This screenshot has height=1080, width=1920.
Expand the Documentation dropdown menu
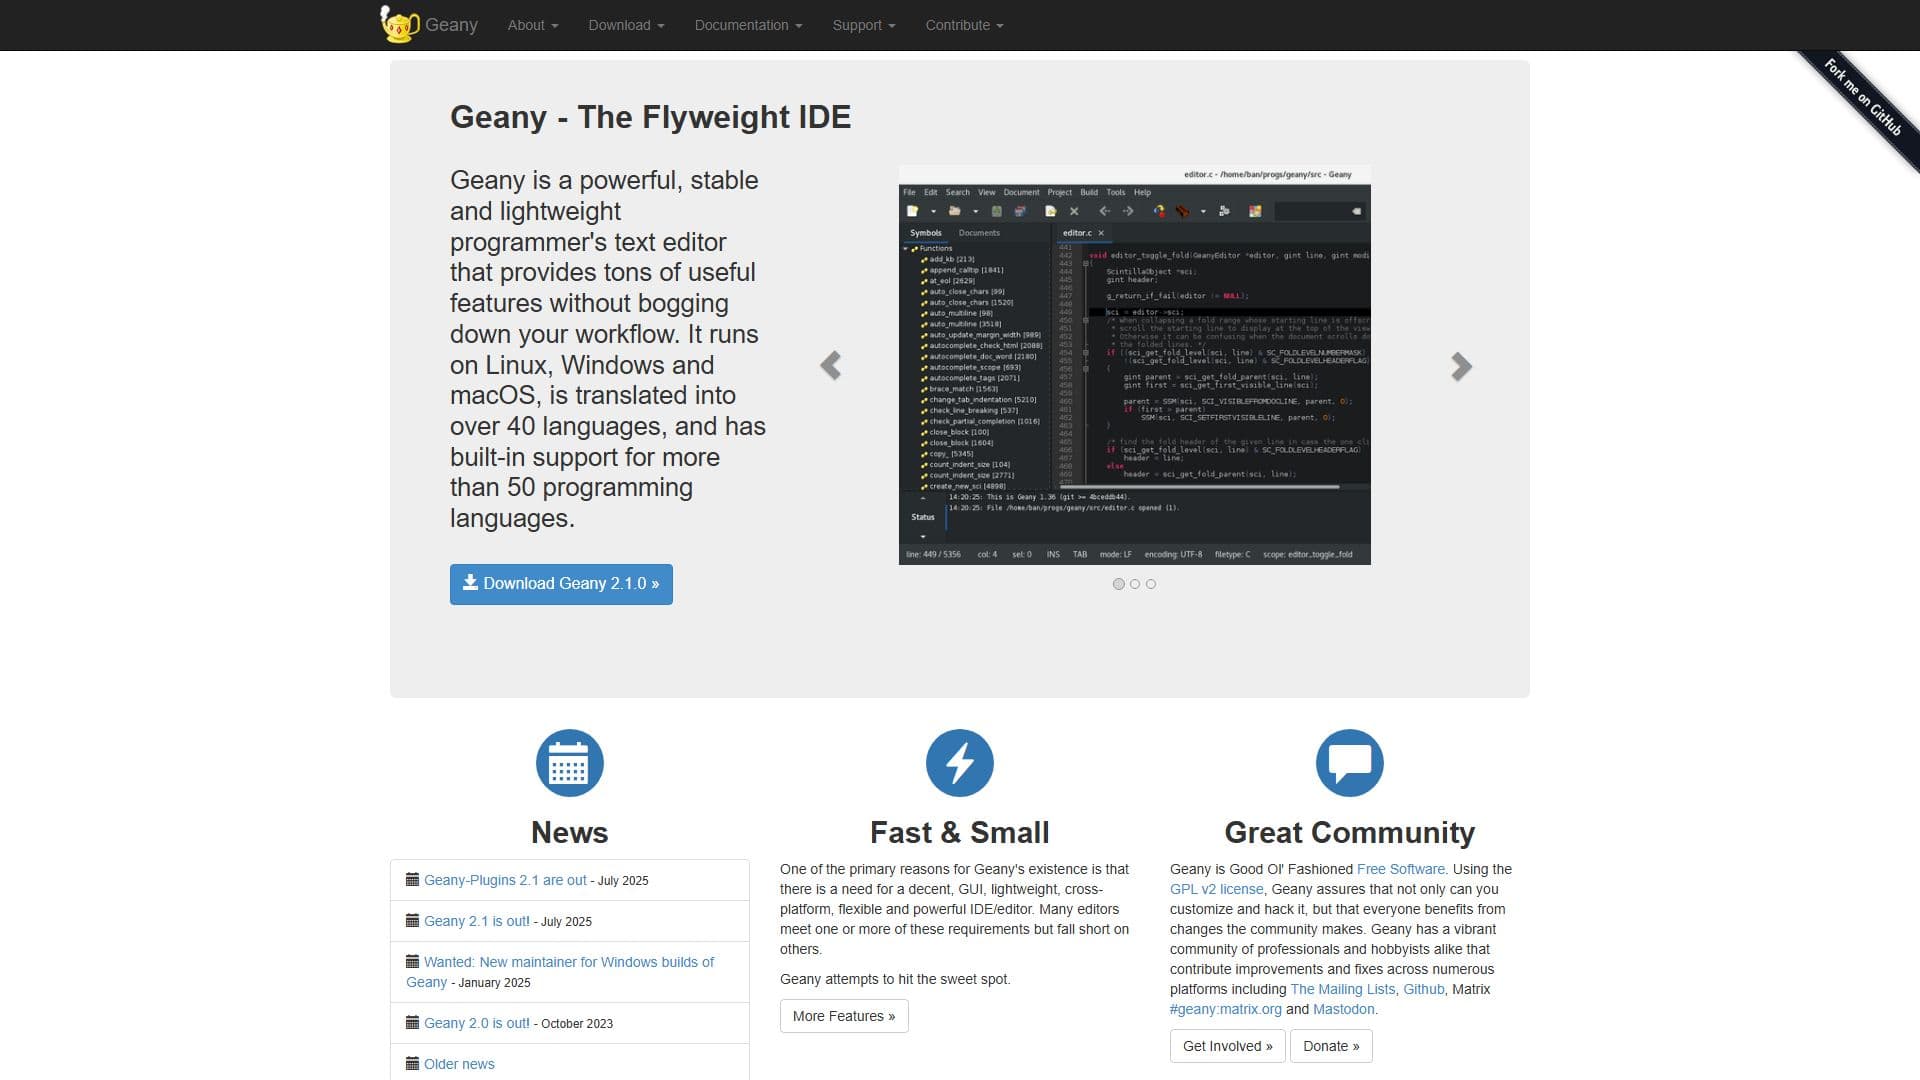coord(748,25)
